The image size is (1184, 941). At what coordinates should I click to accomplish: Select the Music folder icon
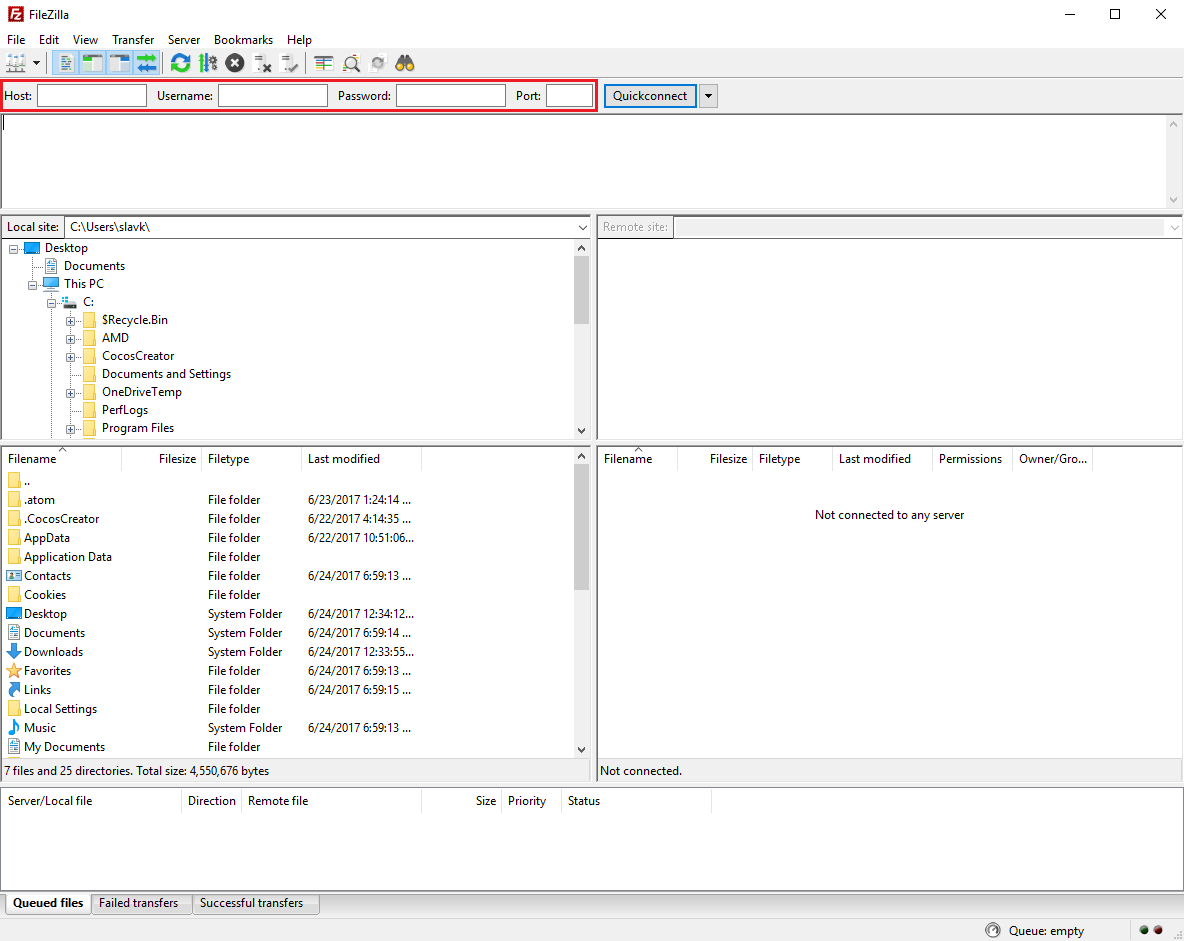14,727
